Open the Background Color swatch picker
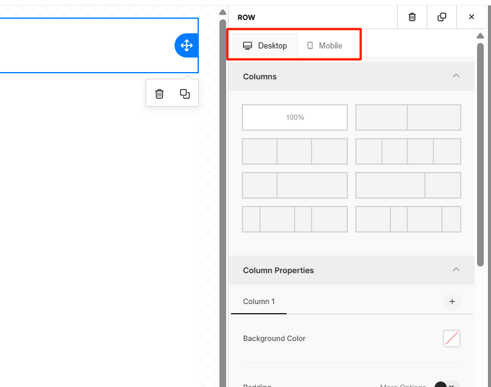 [451, 339]
